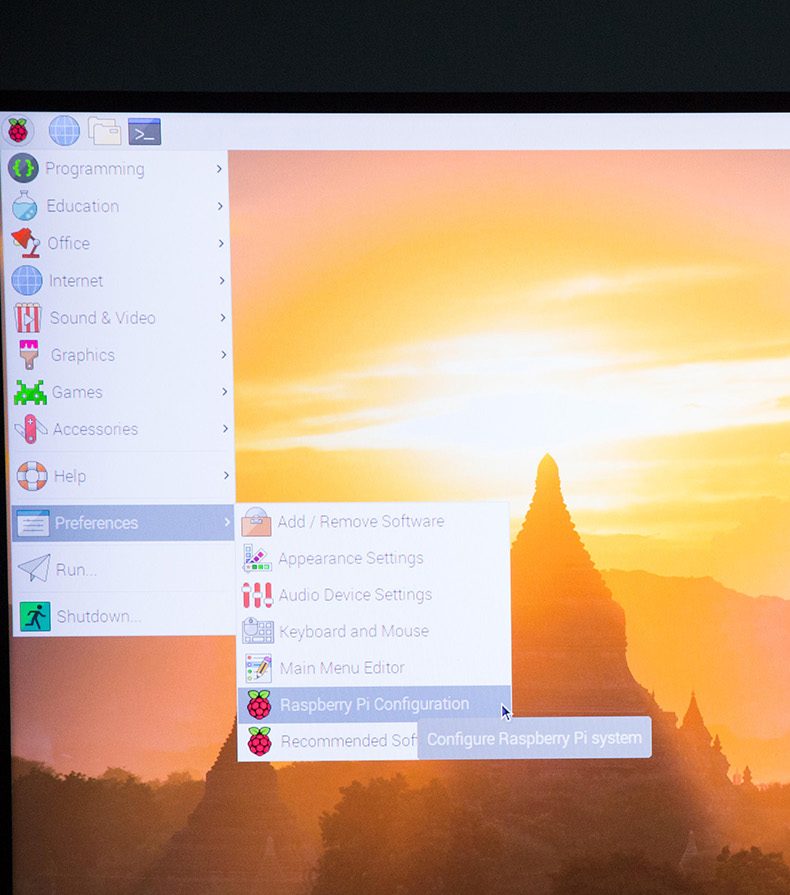The height and width of the screenshot is (895, 790).
Task: Open the Accessories menu category
Action: [122, 429]
